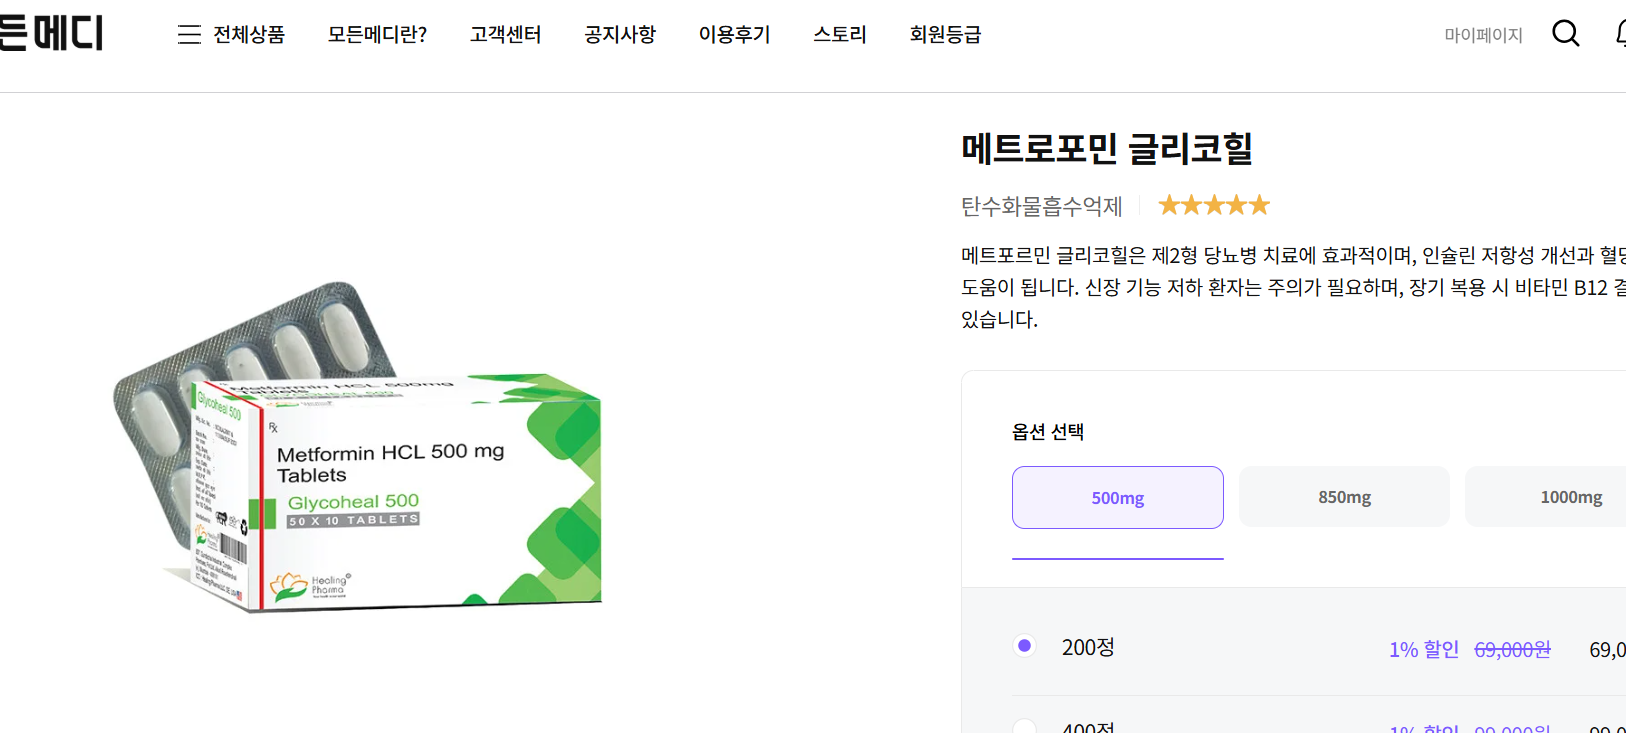Image resolution: width=1626 pixels, height=733 pixels.
Task: Click the Glycoheal 500 product image
Action: click(358, 447)
